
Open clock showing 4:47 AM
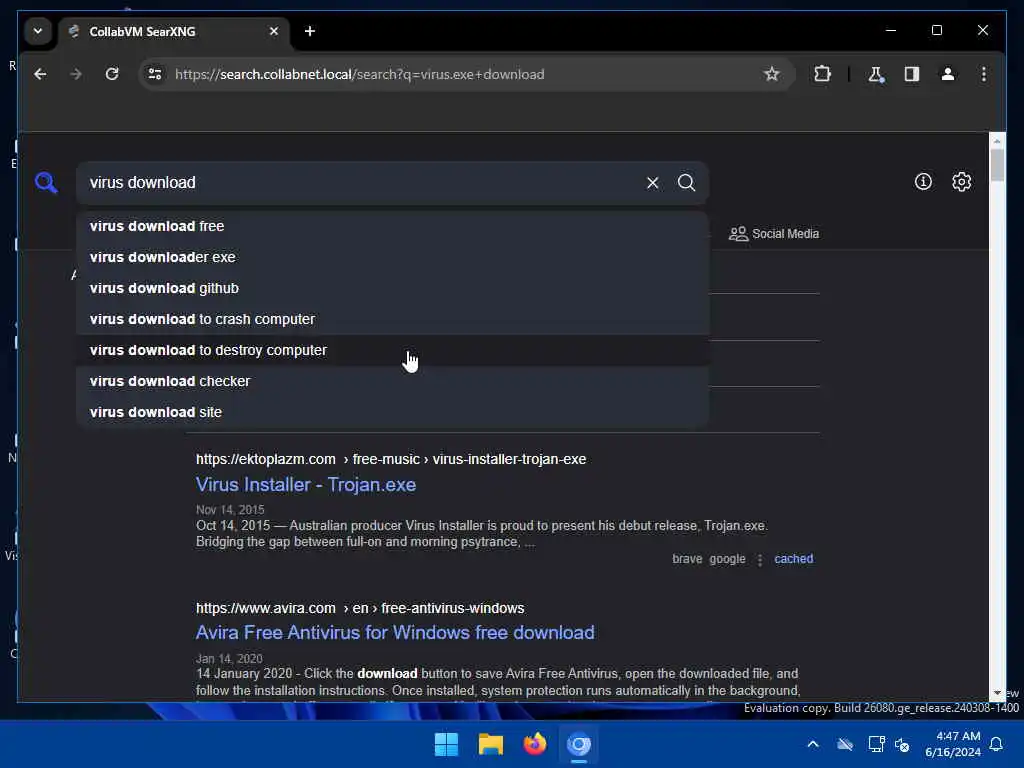(953, 744)
